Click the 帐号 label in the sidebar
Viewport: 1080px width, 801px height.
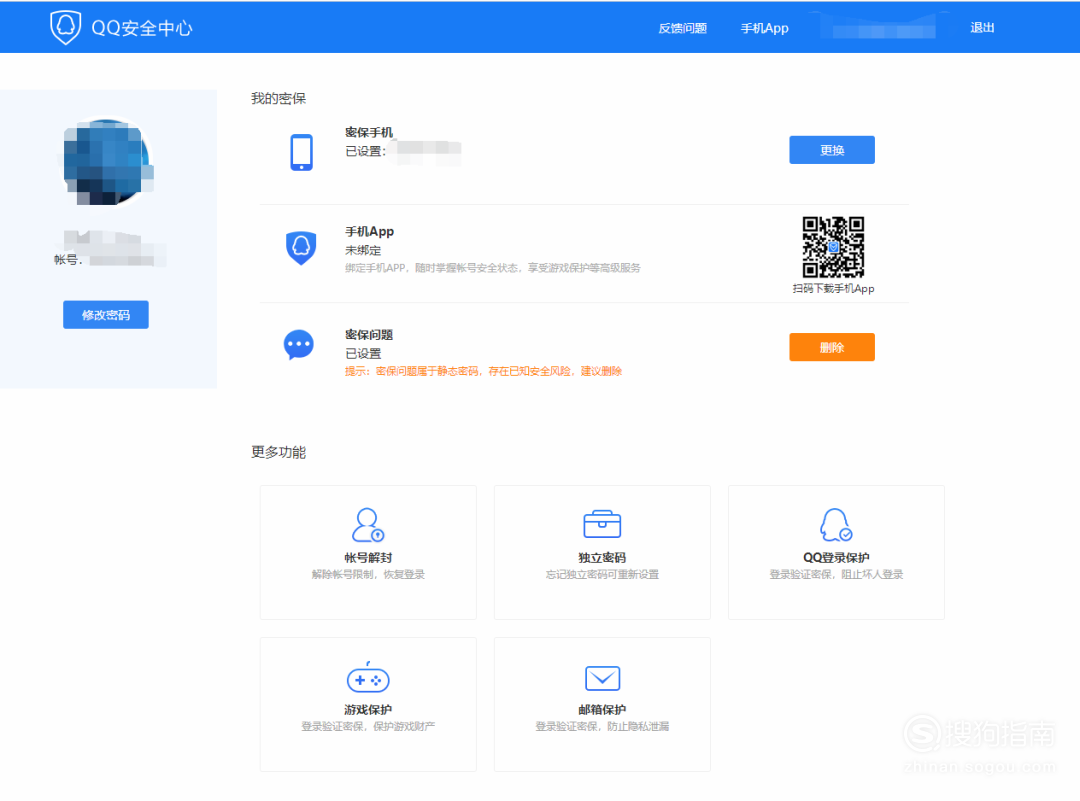pos(68,260)
